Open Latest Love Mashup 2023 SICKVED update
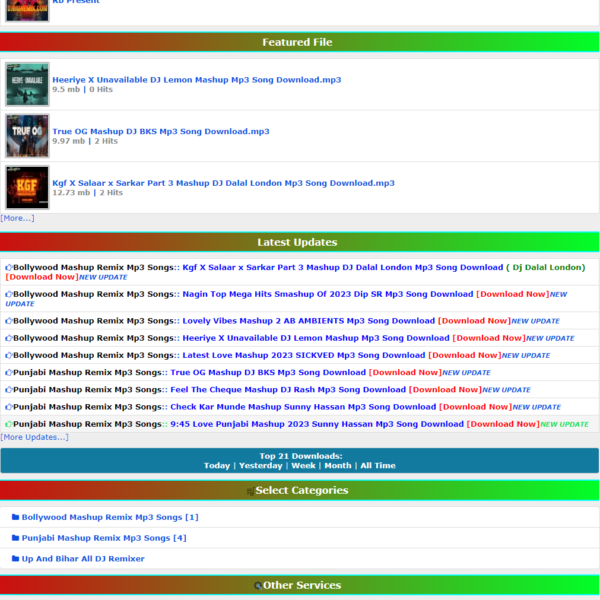600x600 pixels. tap(304, 355)
